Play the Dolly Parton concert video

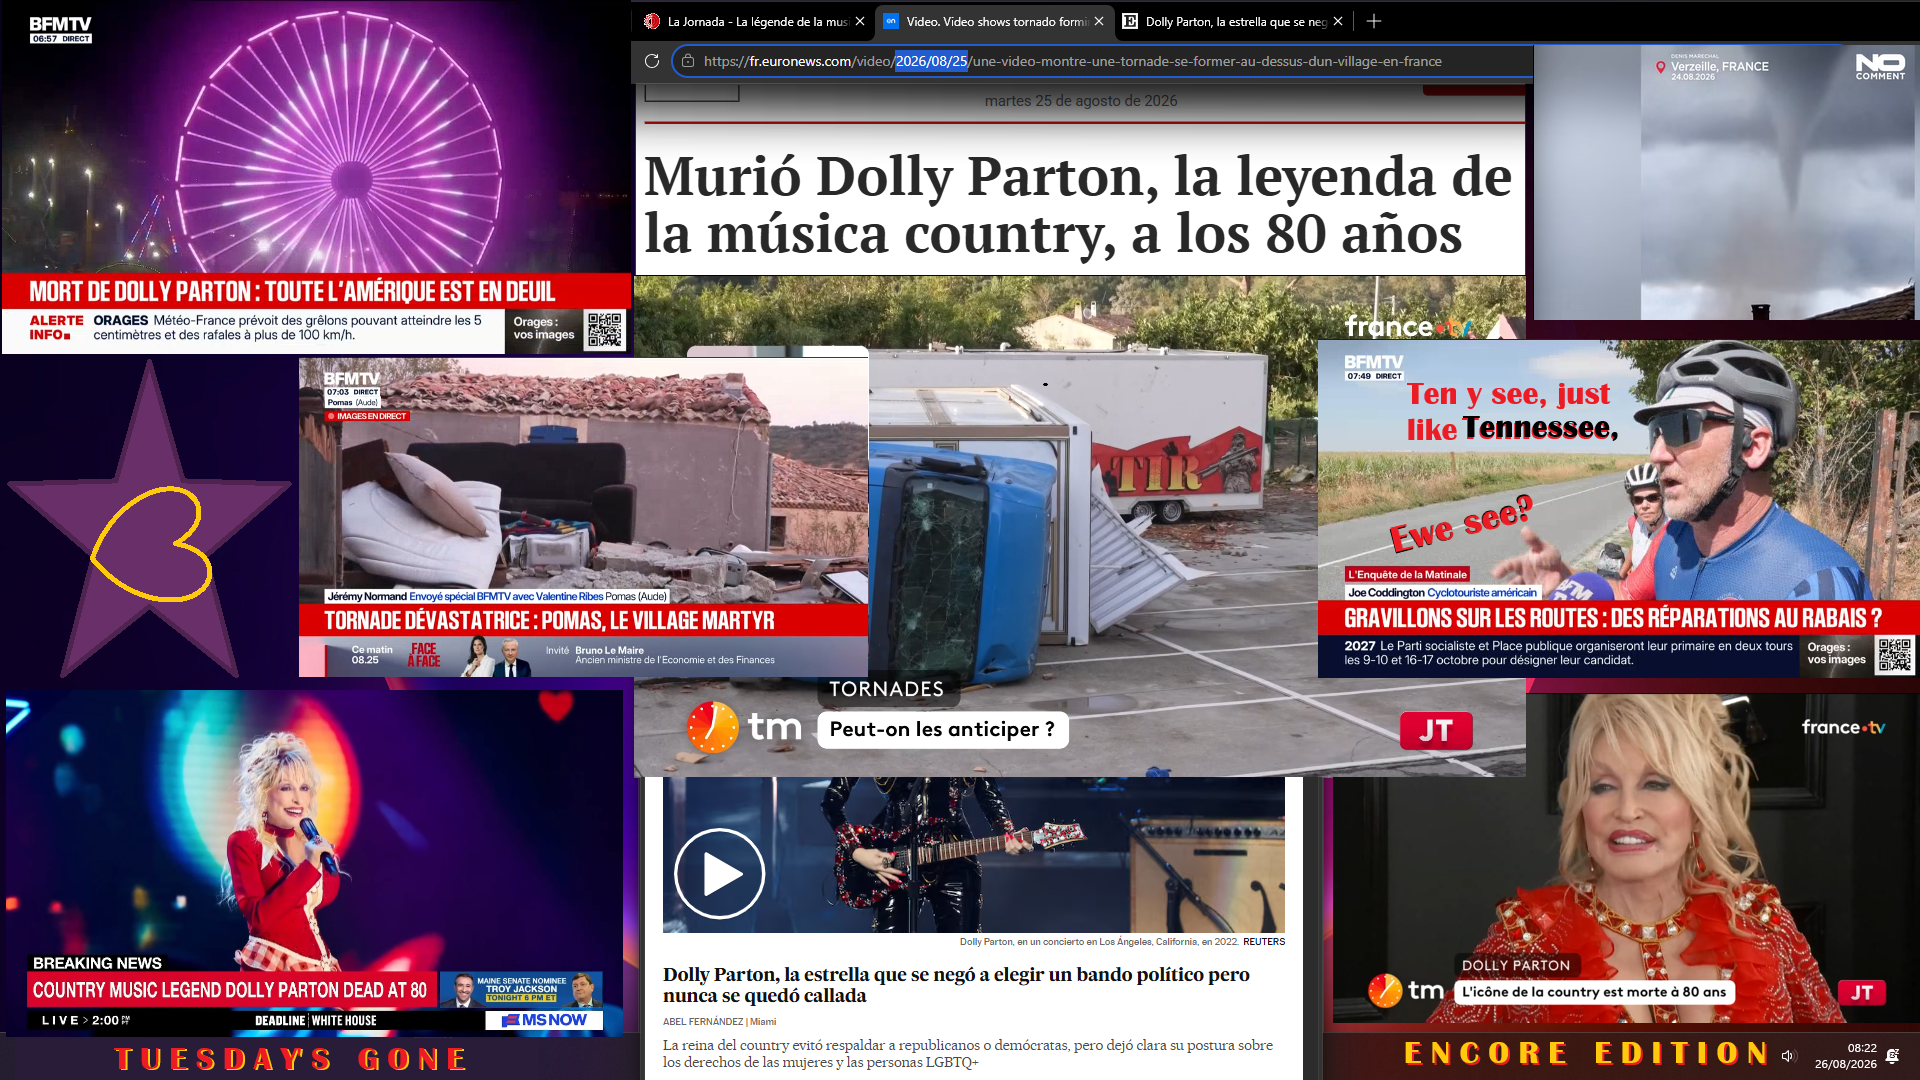click(x=719, y=874)
